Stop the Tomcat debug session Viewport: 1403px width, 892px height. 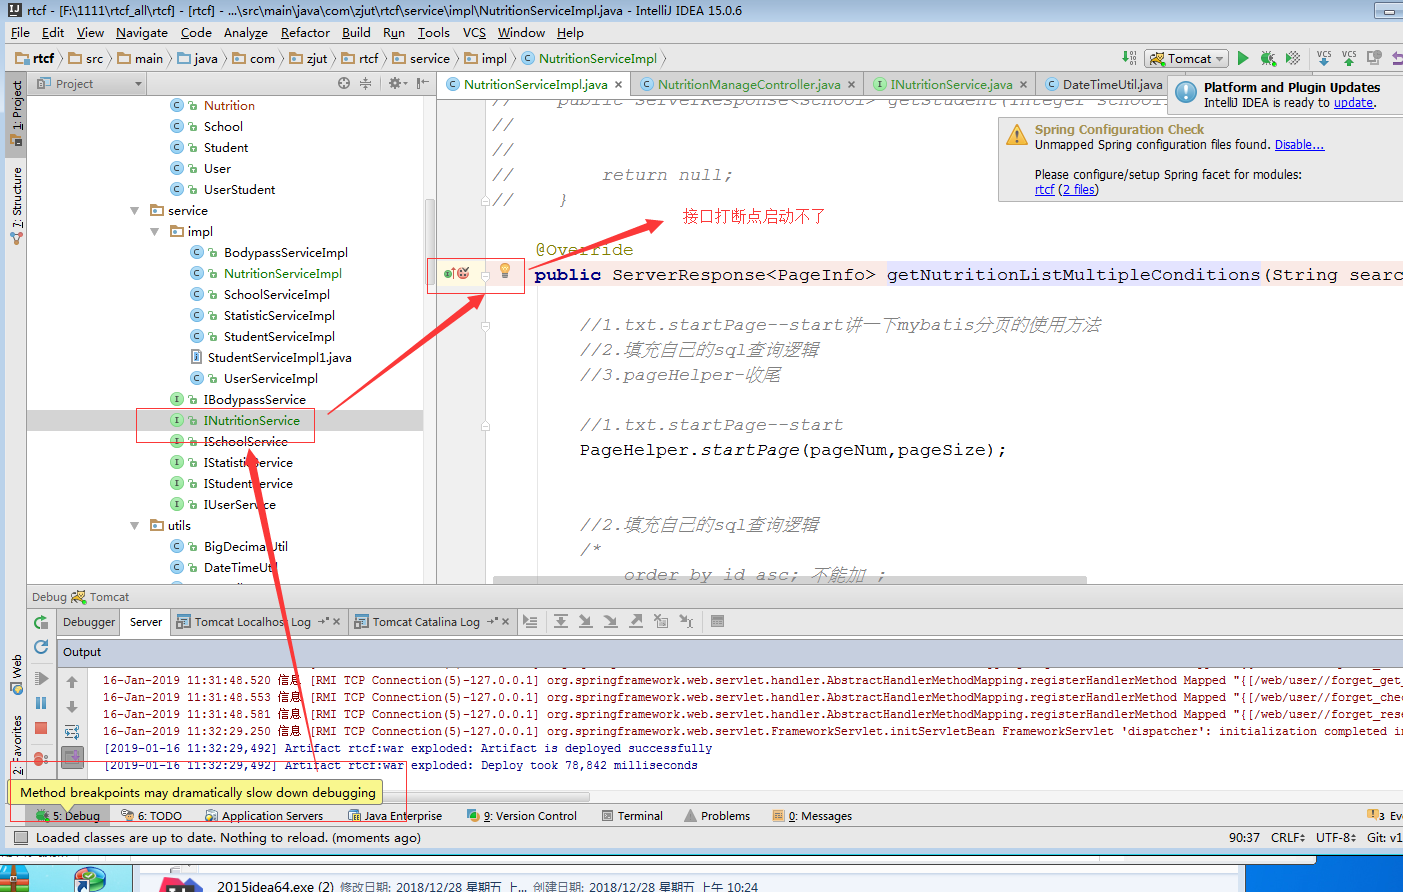(41, 728)
